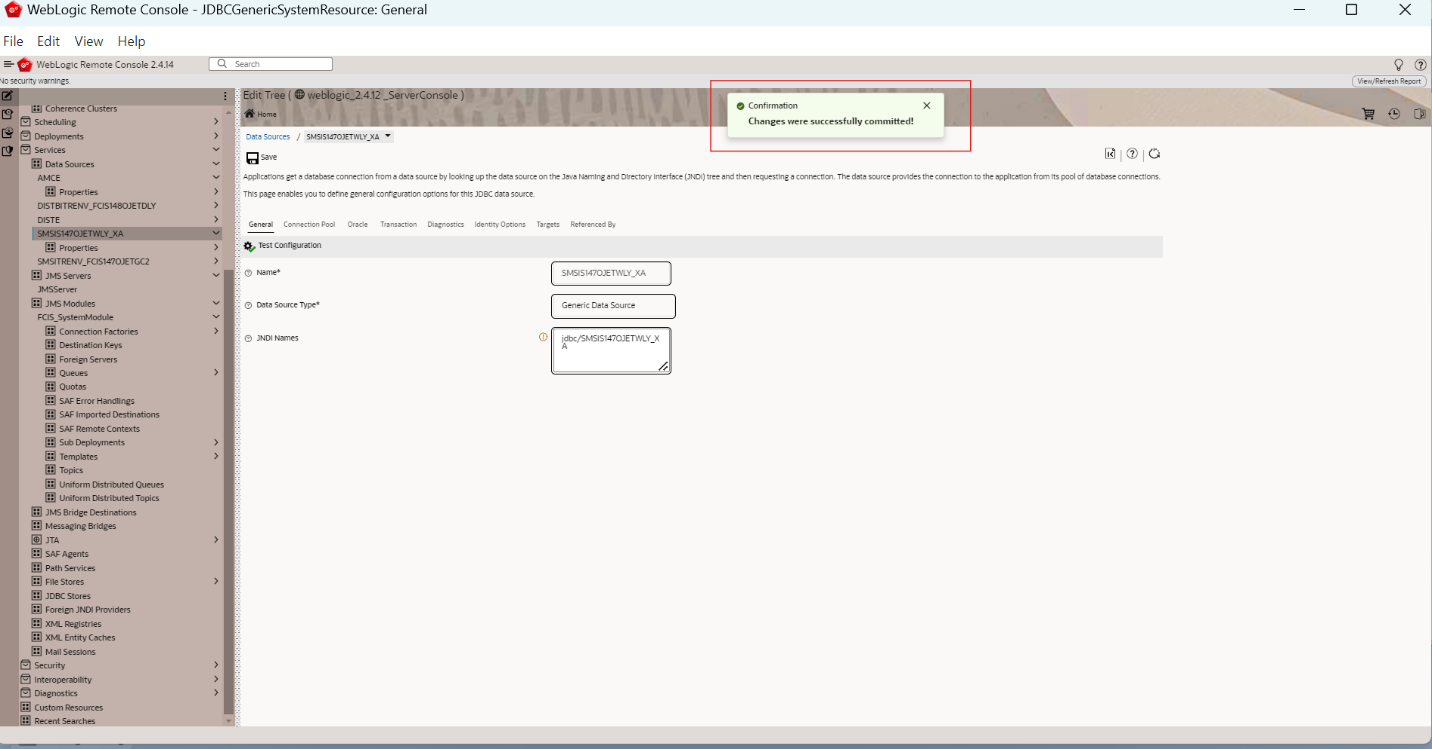Select Recent Searches tree item
This screenshot has width=1432, height=749.
(65, 721)
